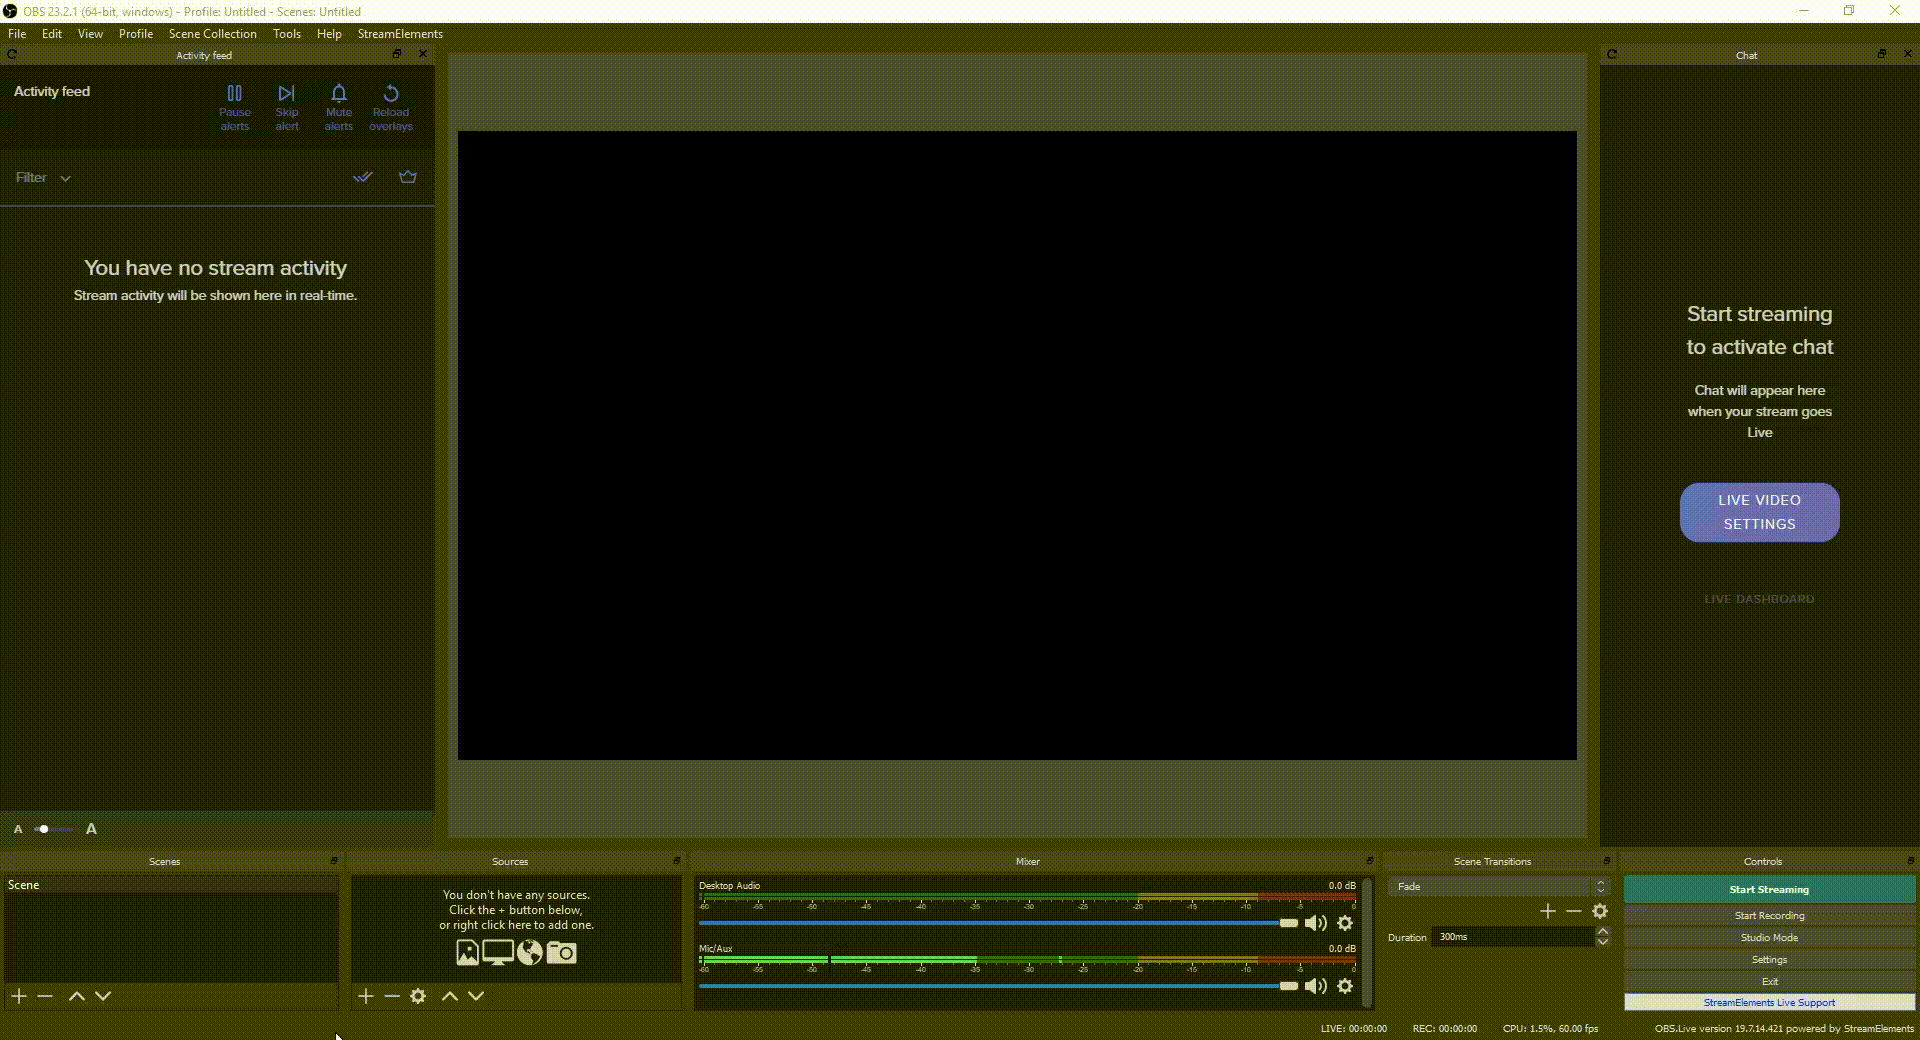The width and height of the screenshot is (1920, 1040).
Task: Adjust Desktop Audio volume slider
Action: [x=998, y=923]
